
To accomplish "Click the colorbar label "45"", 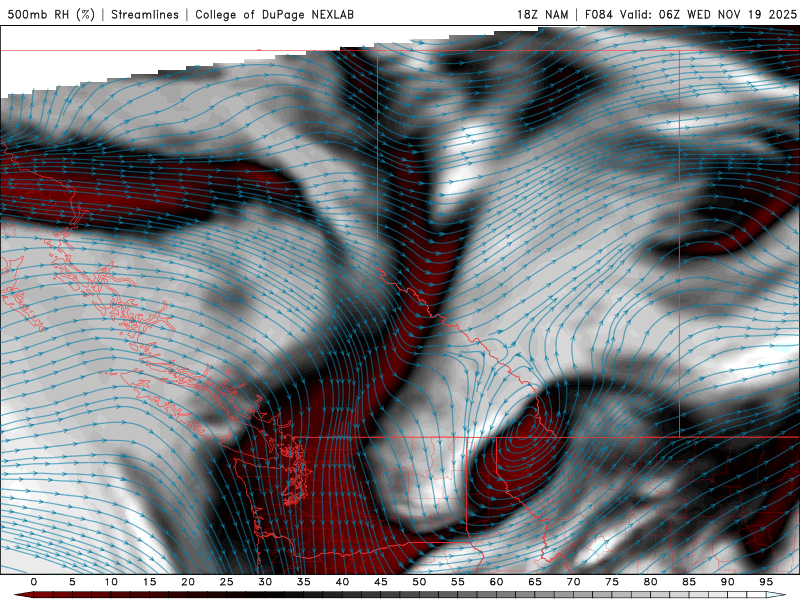I will click(381, 582).
